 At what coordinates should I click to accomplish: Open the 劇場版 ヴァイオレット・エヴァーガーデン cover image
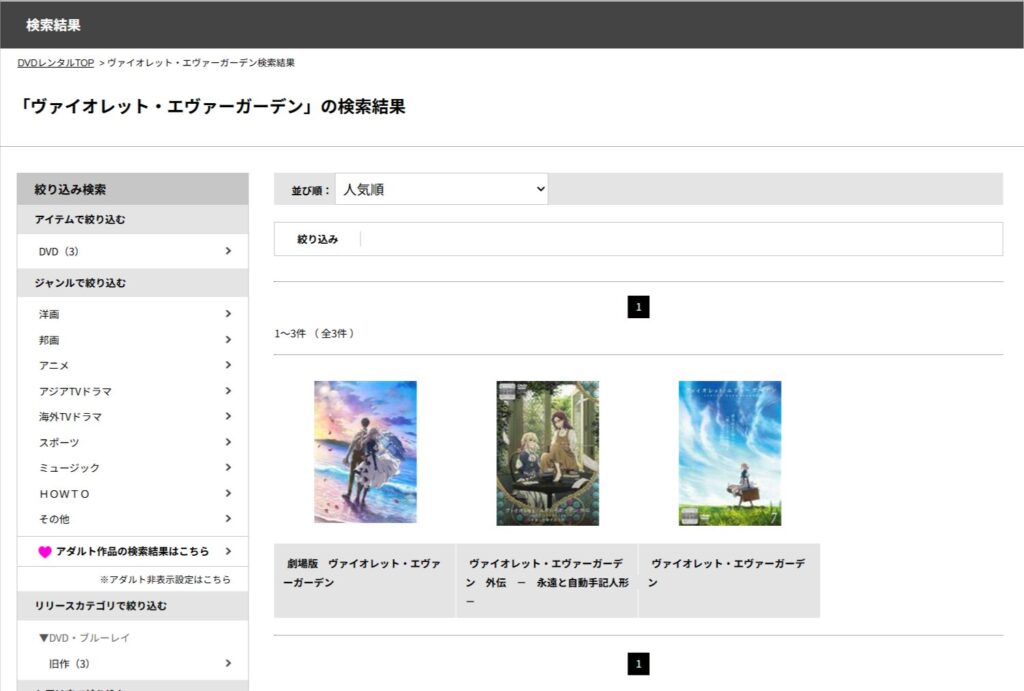click(365, 453)
